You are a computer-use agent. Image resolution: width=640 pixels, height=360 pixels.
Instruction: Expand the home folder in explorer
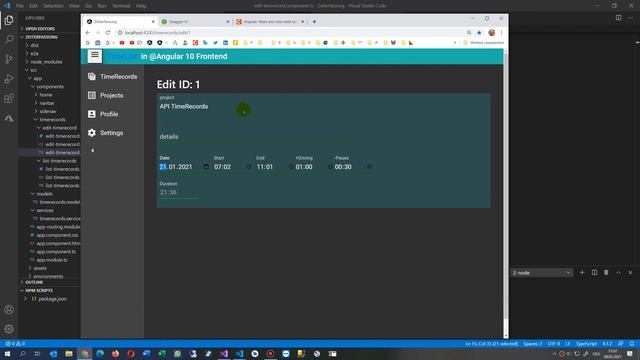(46, 95)
